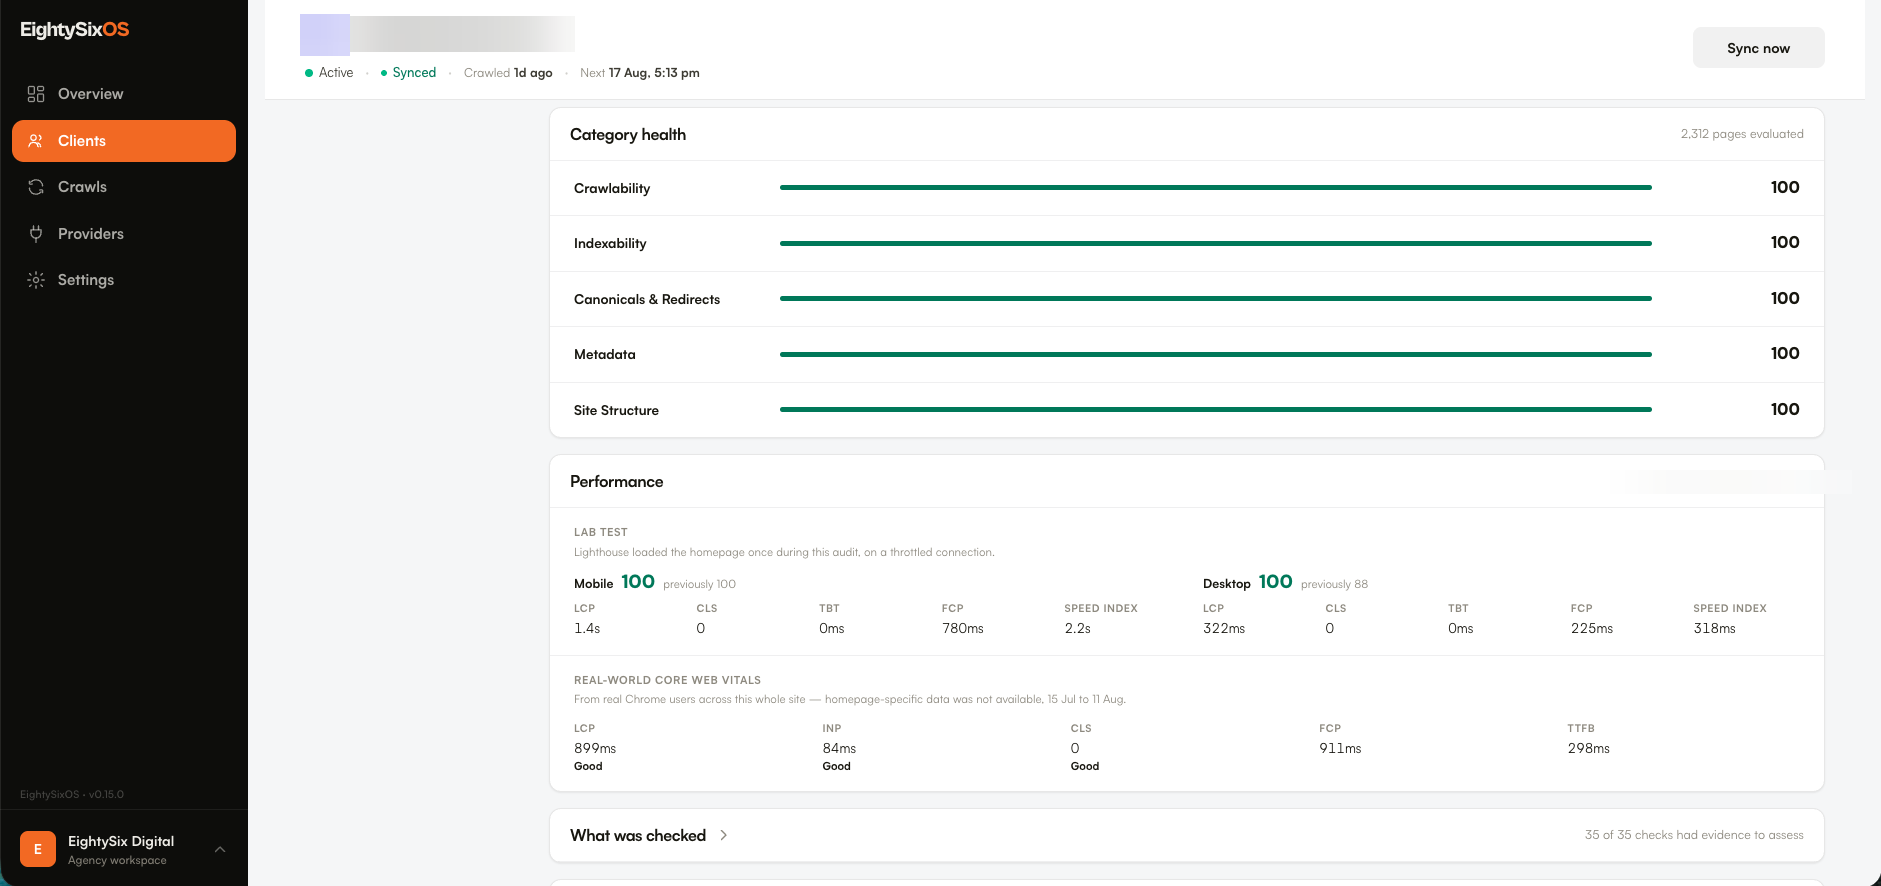Click the Category health heading
Screen dimensions: 1881x886
coord(628,134)
